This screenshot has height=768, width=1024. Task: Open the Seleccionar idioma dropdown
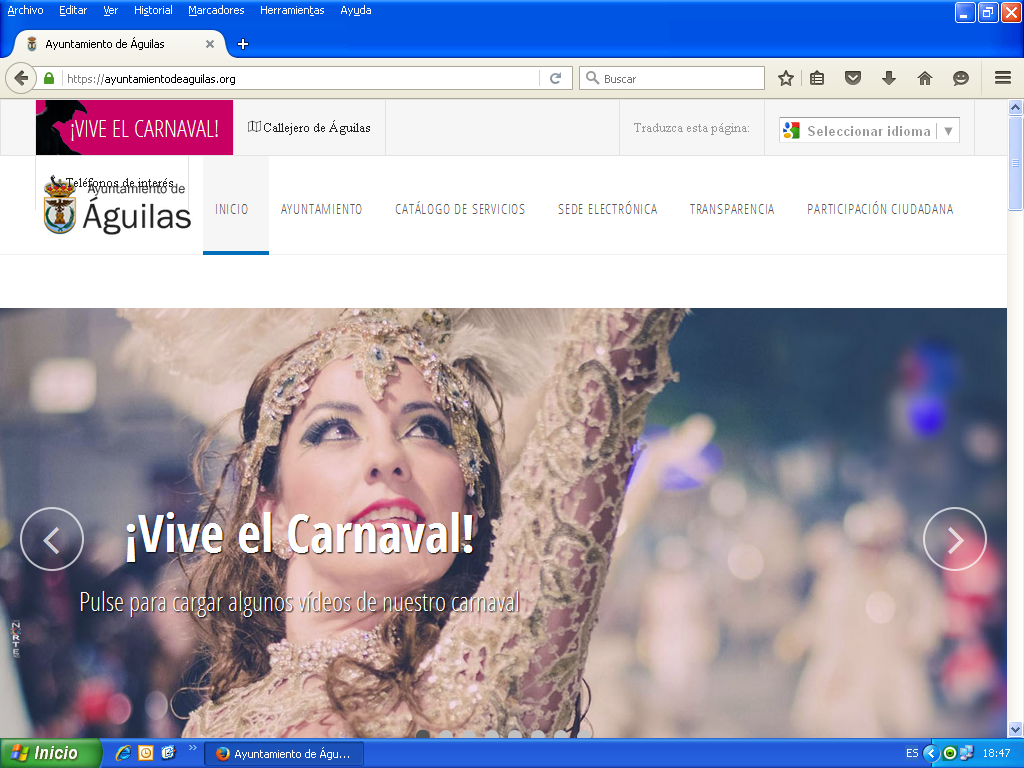click(868, 129)
